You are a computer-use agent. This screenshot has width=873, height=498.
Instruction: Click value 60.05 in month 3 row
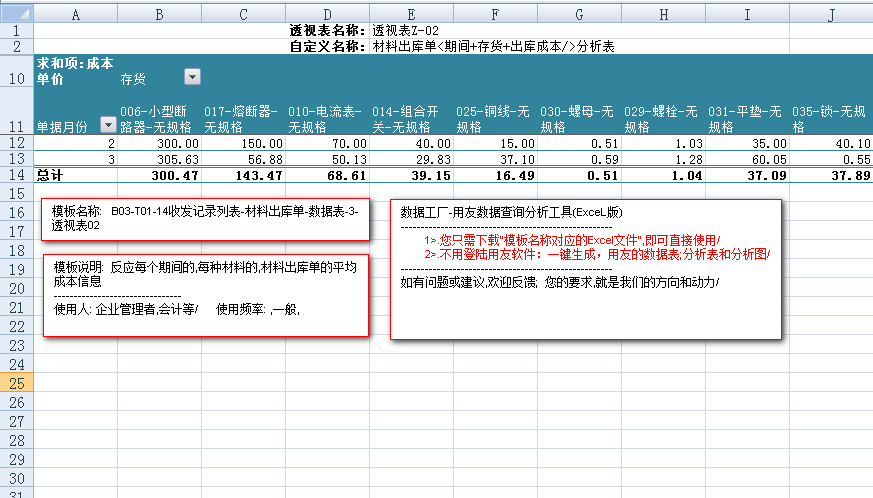point(747,159)
